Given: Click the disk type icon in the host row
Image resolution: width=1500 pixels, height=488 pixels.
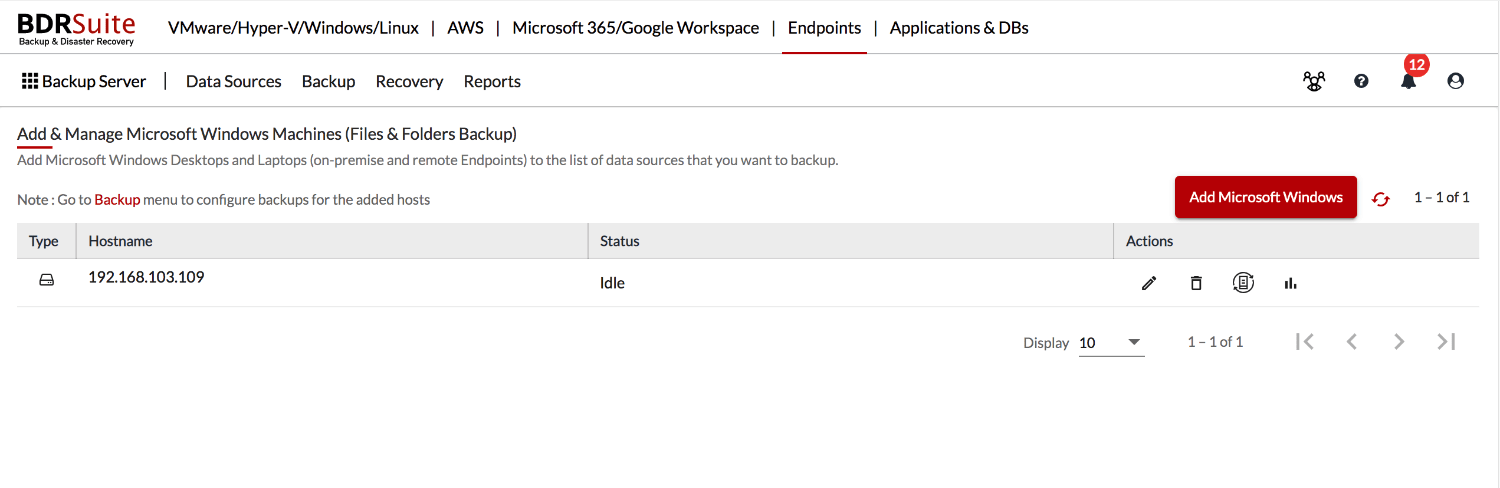Looking at the screenshot, I should coord(46,281).
